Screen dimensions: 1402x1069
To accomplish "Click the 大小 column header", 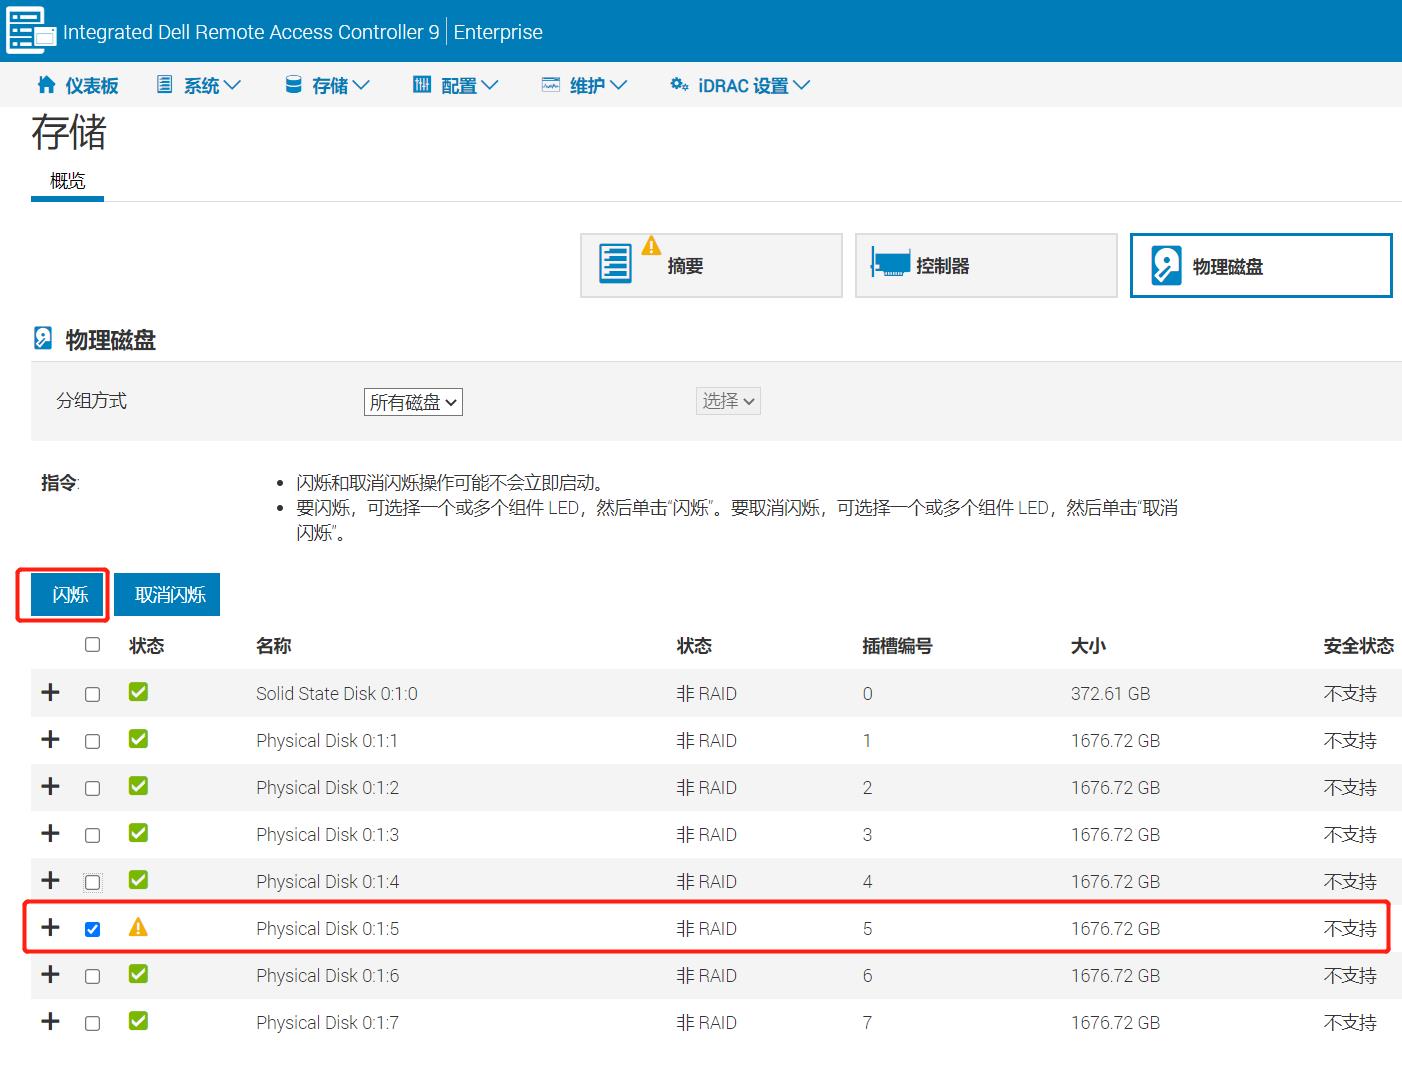I will (1088, 646).
